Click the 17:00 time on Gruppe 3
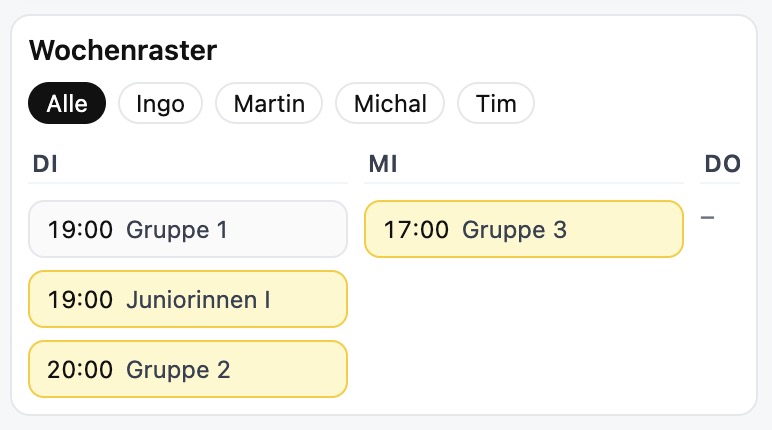This screenshot has height=430, width=772. 417,230
